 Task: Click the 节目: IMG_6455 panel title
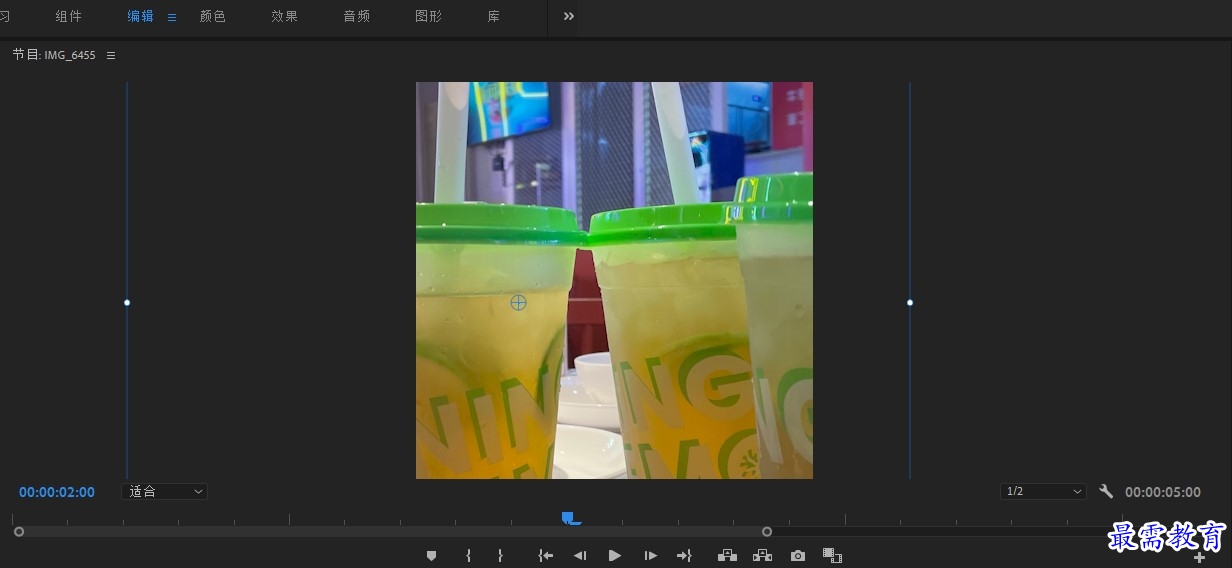click(x=54, y=55)
